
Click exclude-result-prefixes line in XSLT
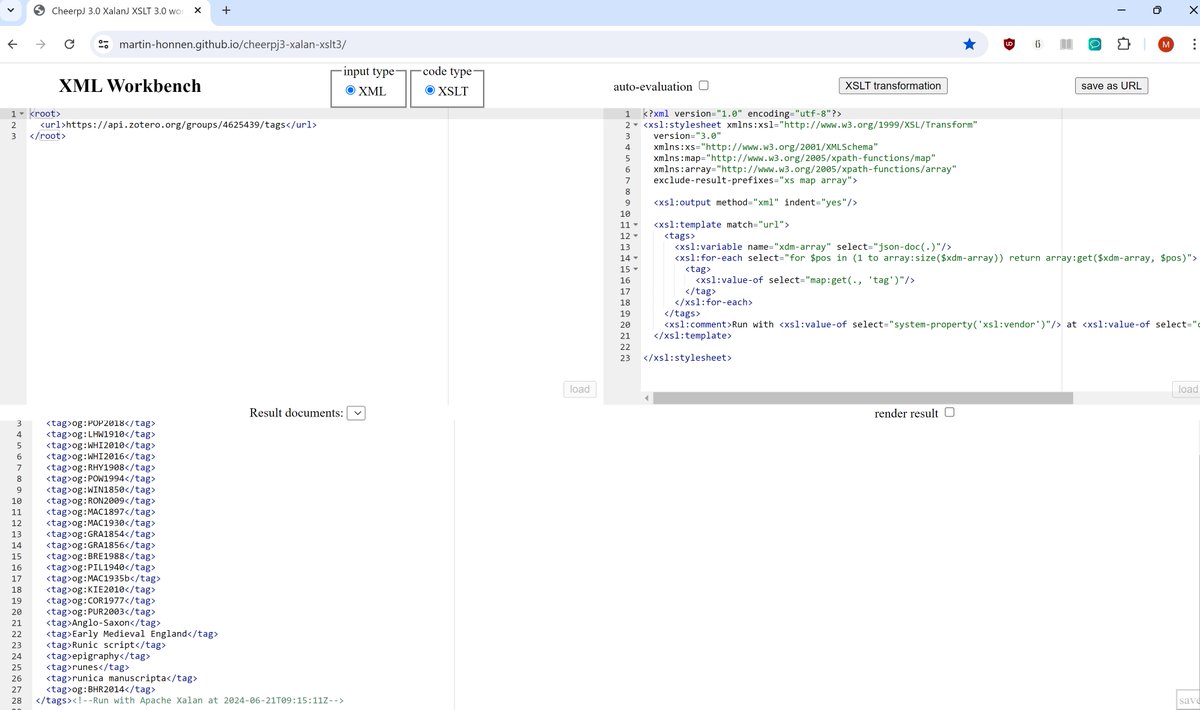coord(754,180)
